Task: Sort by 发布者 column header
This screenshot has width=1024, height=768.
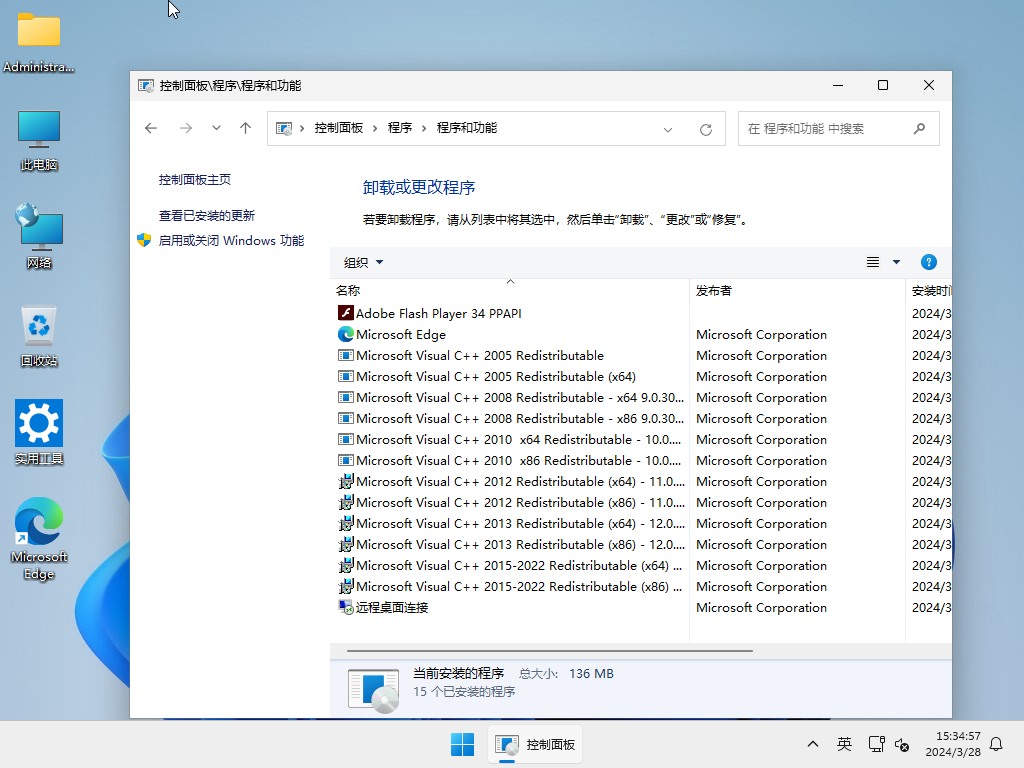Action: pyautogui.click(x=797, y=291)
